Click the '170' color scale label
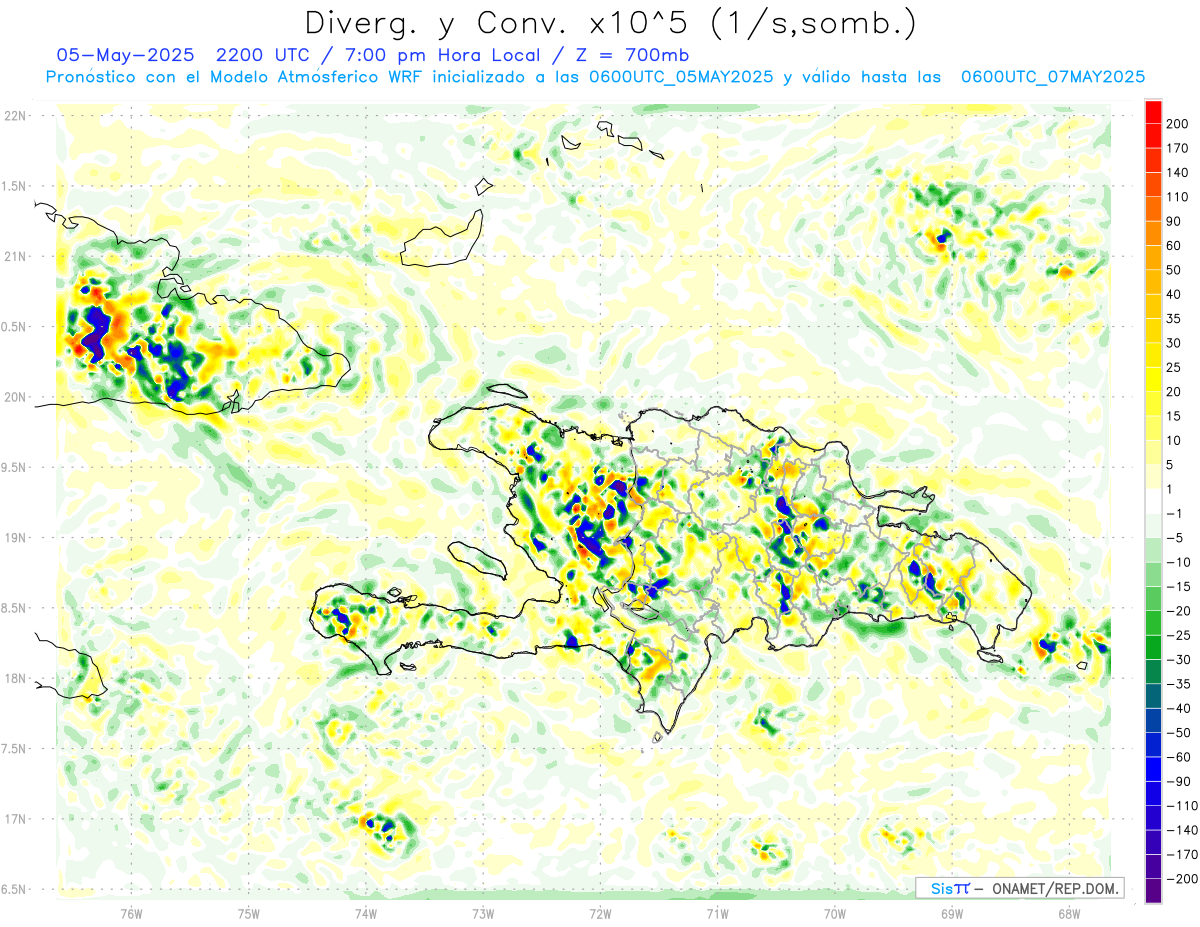Screen dimensions: 1200x927 1179,148
